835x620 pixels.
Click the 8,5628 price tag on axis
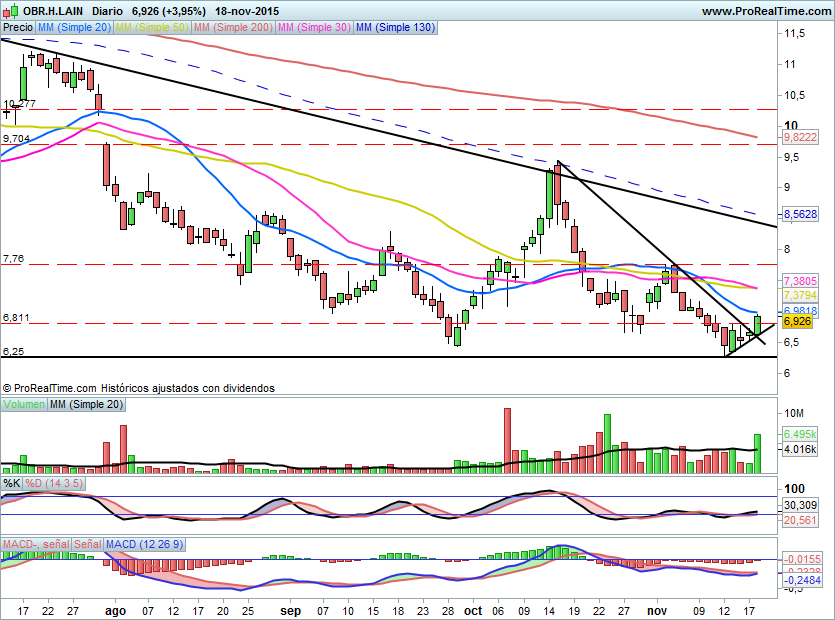coord(800,214)
